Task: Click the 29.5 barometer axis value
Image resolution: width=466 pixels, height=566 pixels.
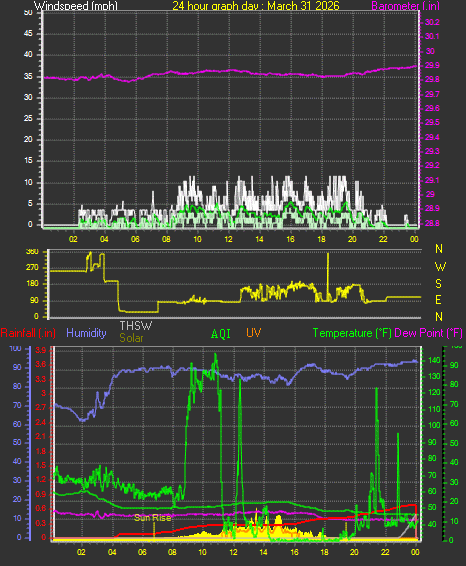Action: tap(432, 122)
